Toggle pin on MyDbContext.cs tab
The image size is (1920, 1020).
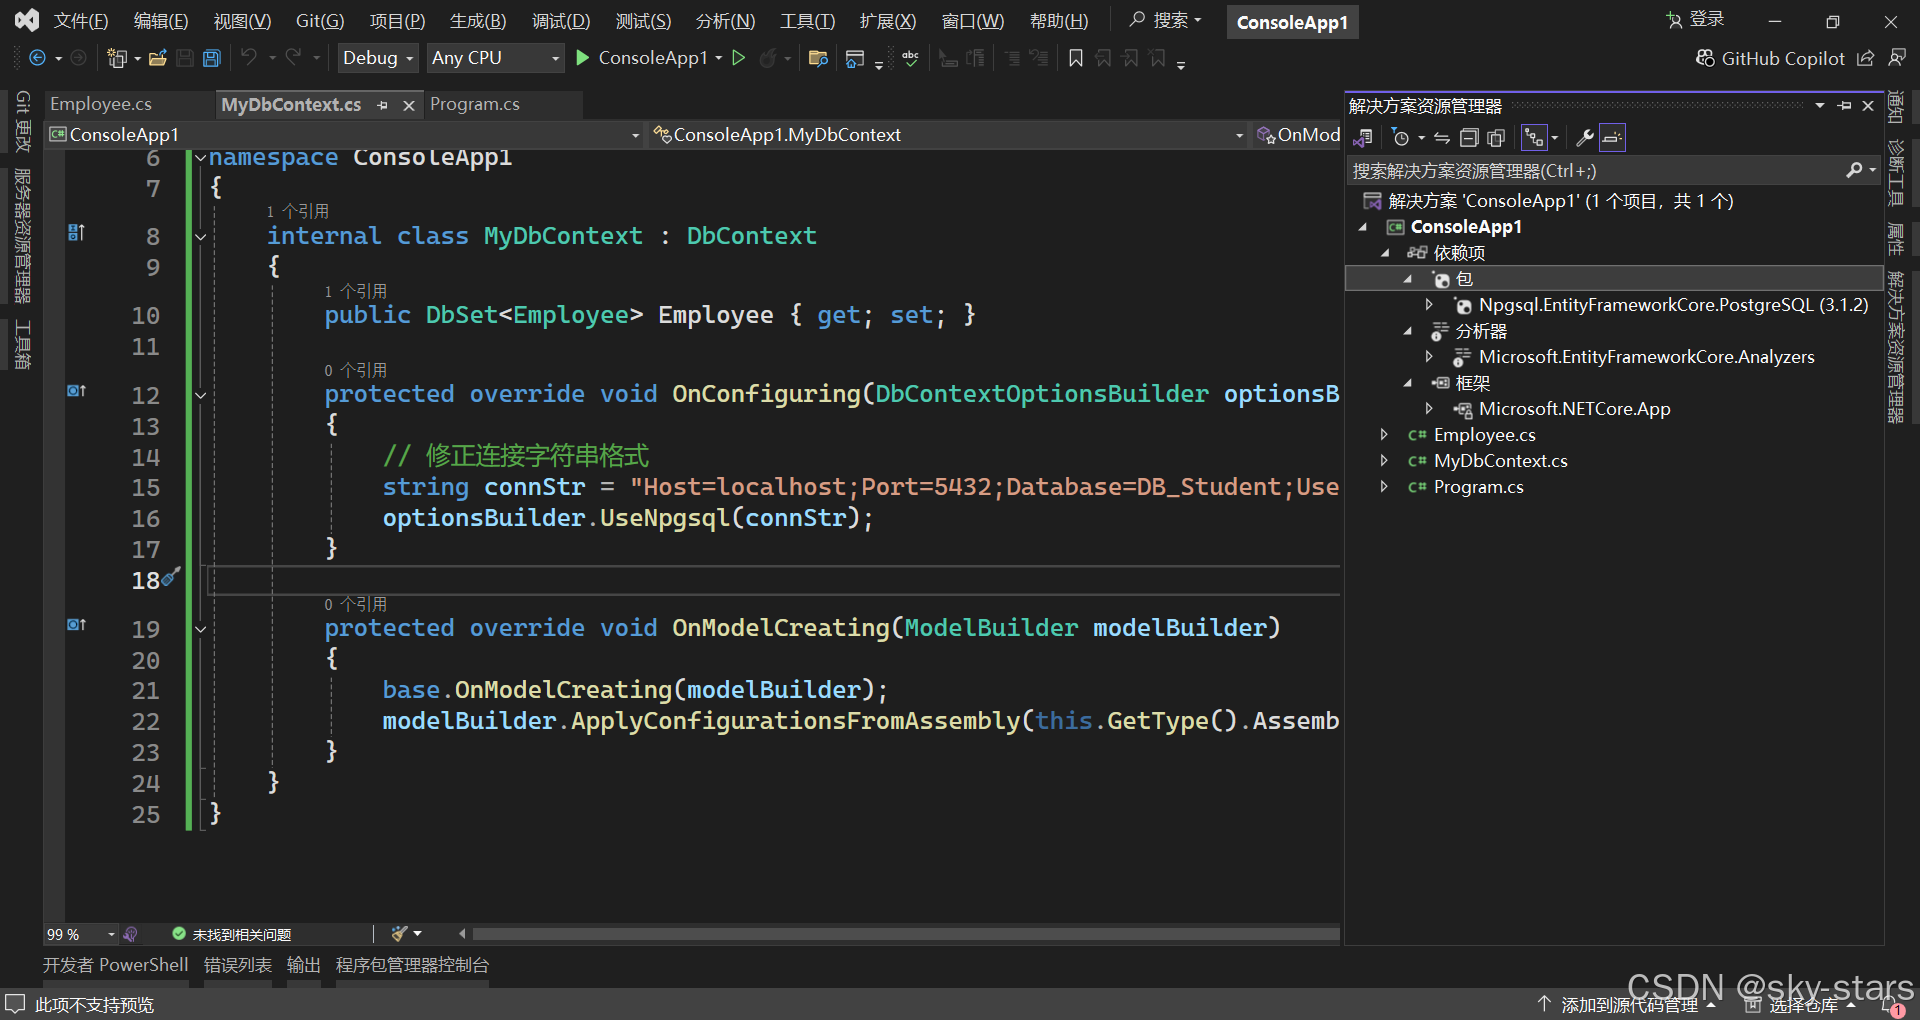tap(383, 105)
